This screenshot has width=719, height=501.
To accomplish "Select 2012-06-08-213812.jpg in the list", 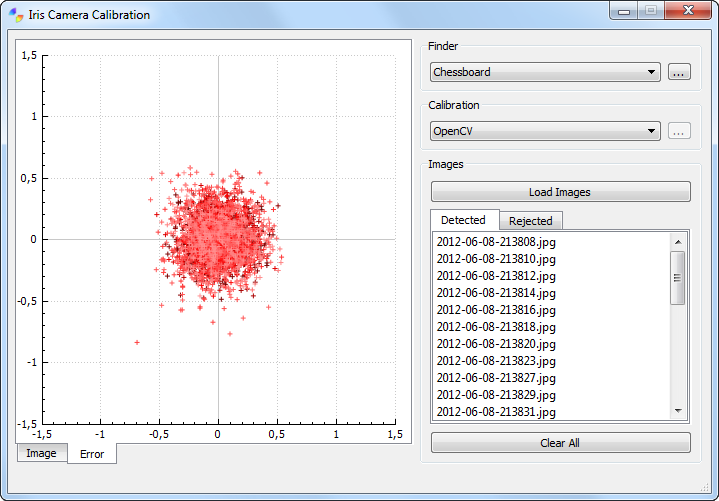I will (x=552, y=276).
